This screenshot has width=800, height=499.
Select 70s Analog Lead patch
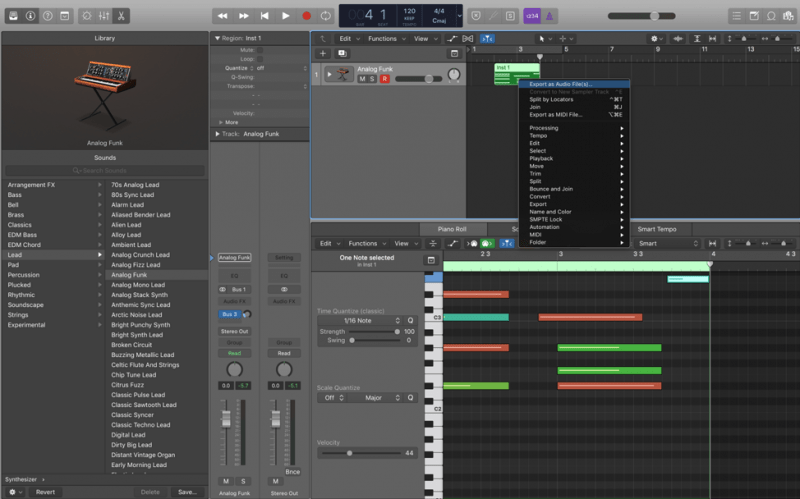coord(156,185)
